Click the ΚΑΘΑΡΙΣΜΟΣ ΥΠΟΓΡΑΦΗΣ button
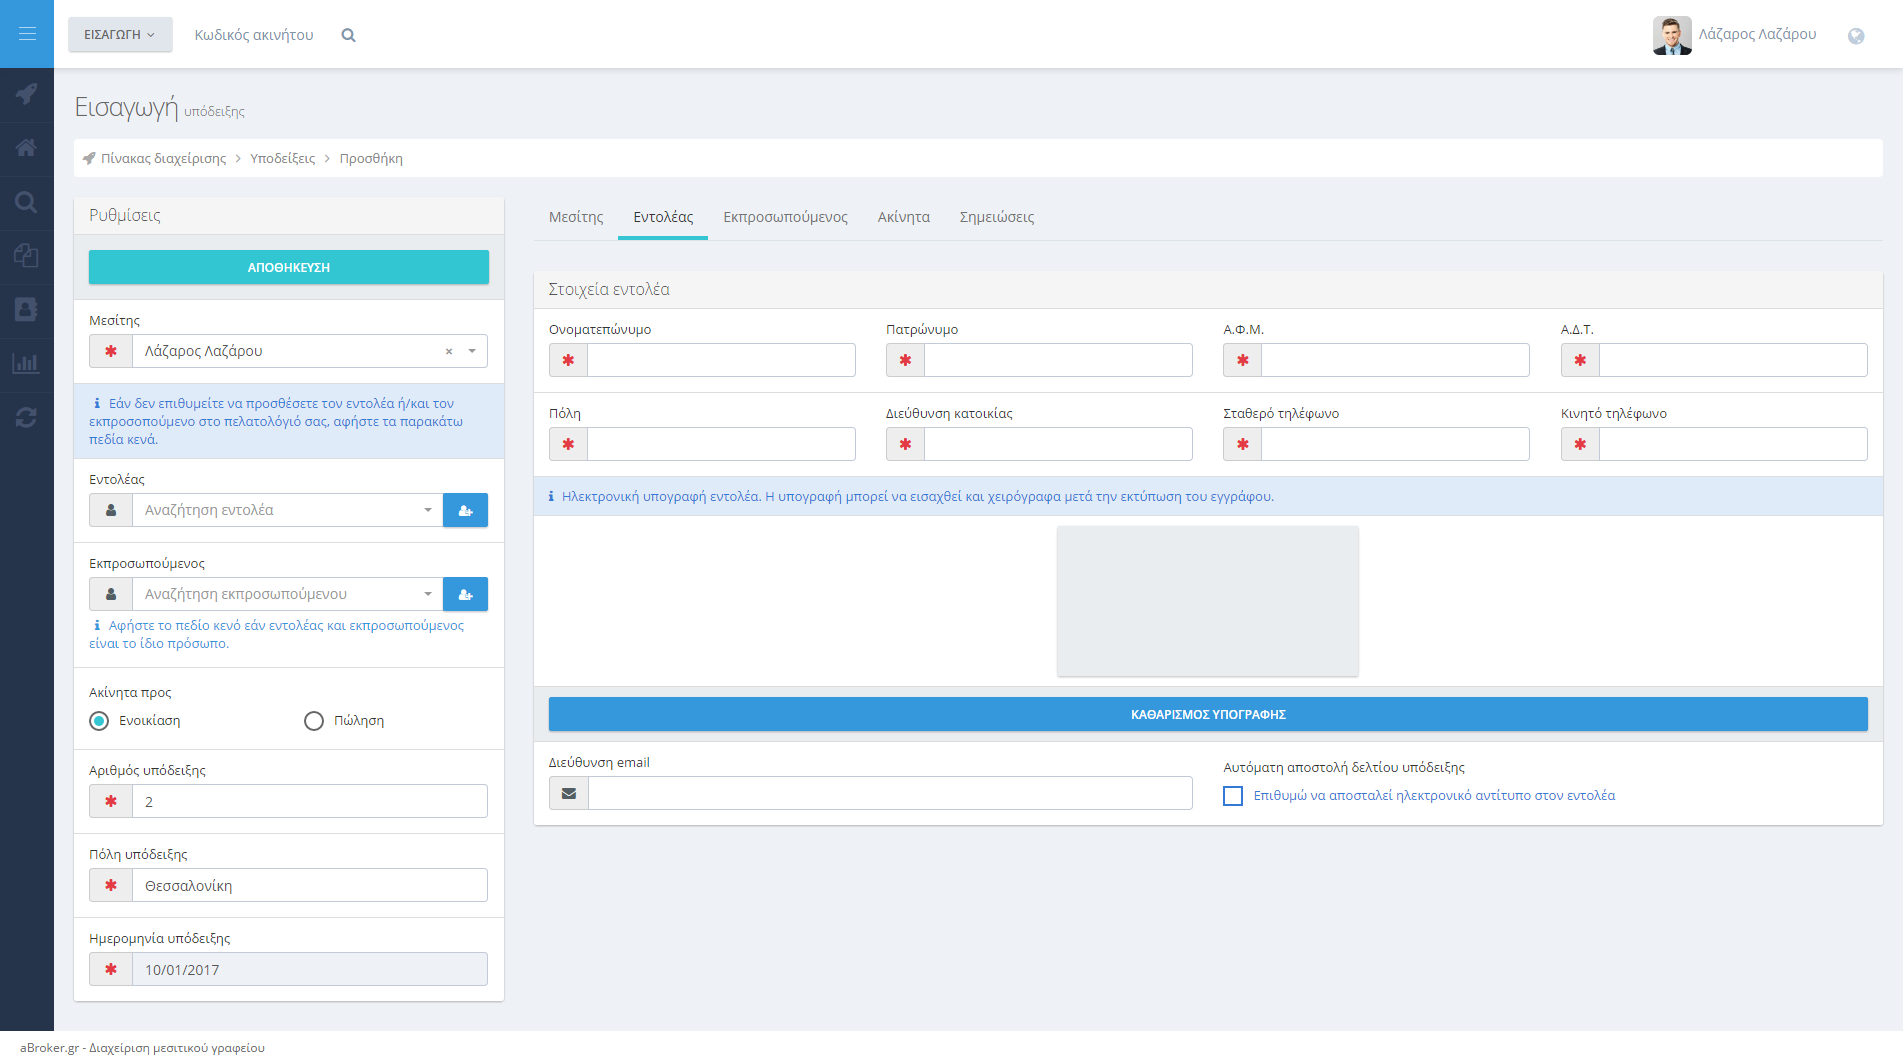This screenshot has width=1903, height=1064. (1207, 714)
